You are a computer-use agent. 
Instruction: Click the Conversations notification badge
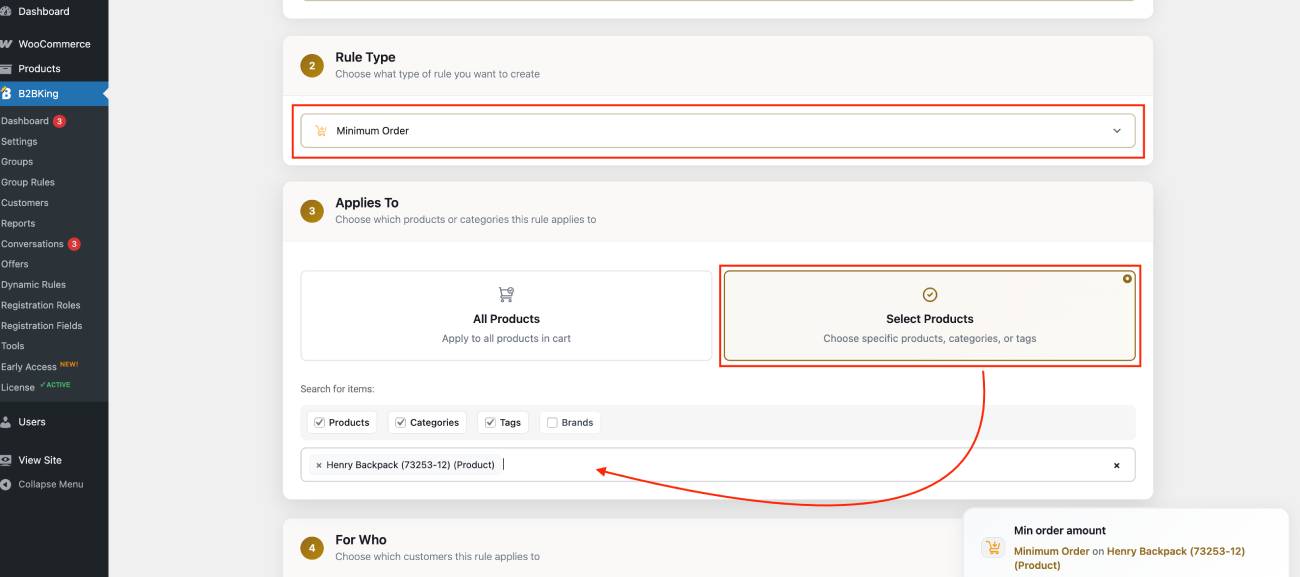(x=74, y=244)
